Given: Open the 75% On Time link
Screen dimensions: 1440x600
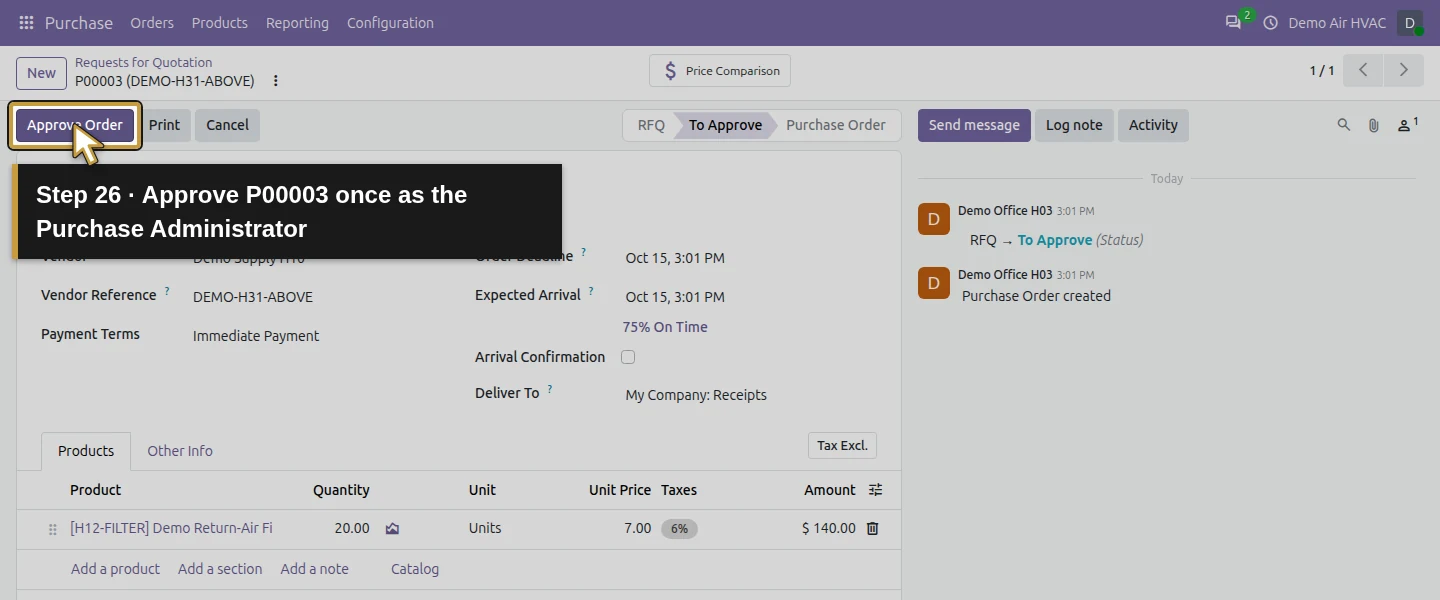Looking at the screenshot, I should coord(665,327).
